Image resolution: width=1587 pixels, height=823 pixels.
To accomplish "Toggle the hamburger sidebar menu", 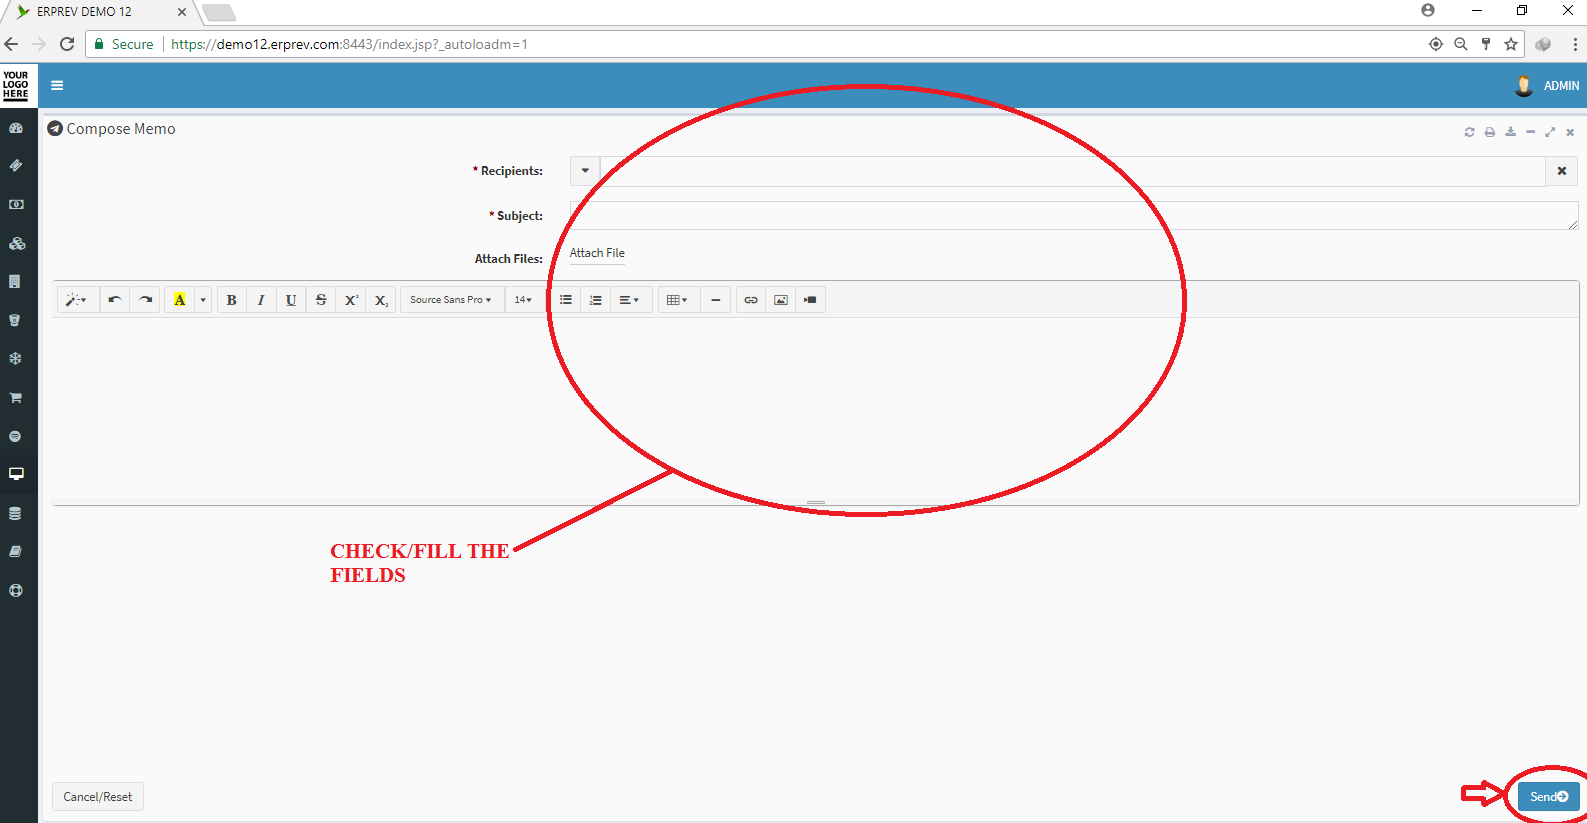I will click(x=57, y=86).
